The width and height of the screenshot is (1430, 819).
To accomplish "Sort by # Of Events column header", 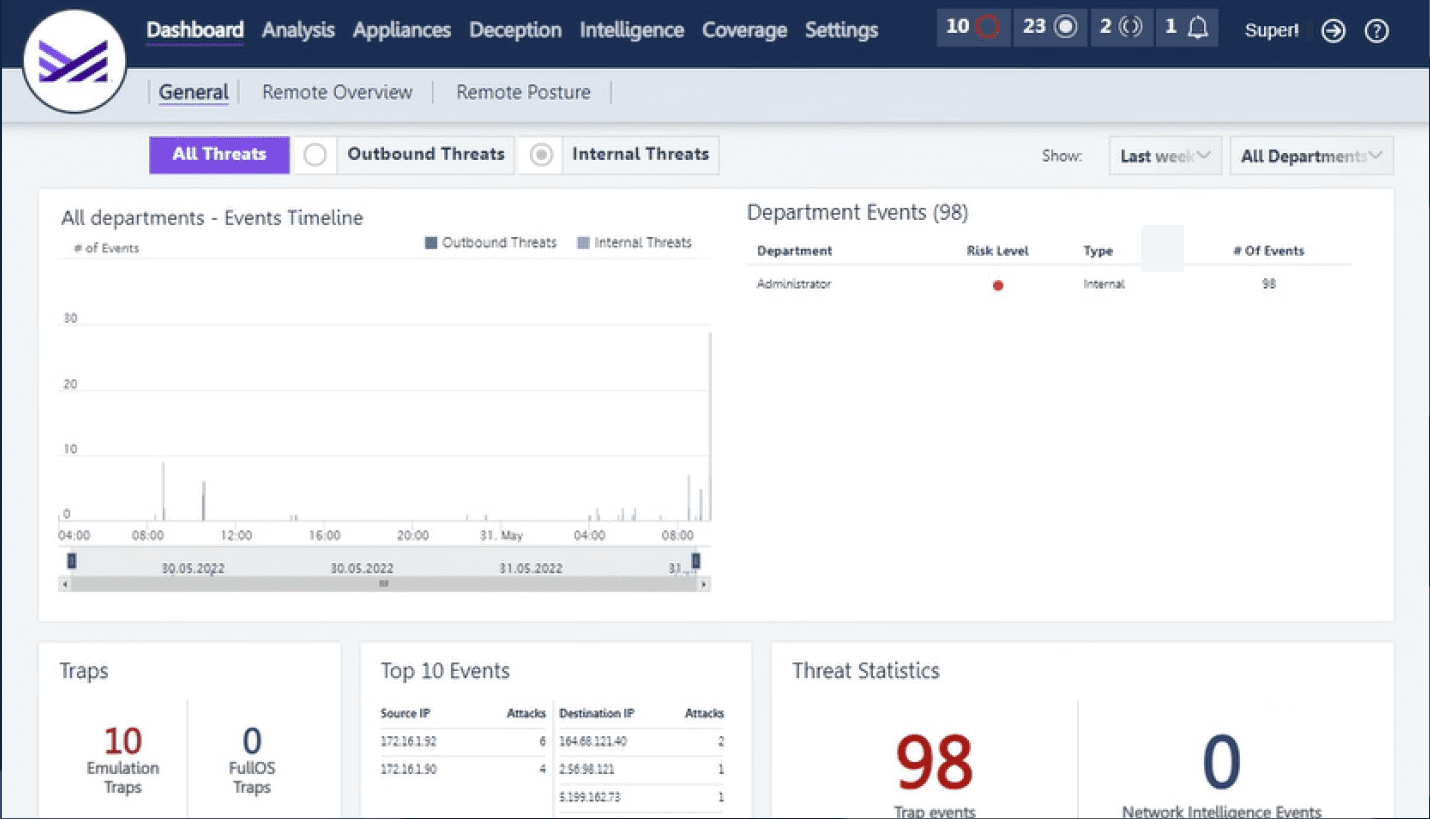I will [1268, 251].
